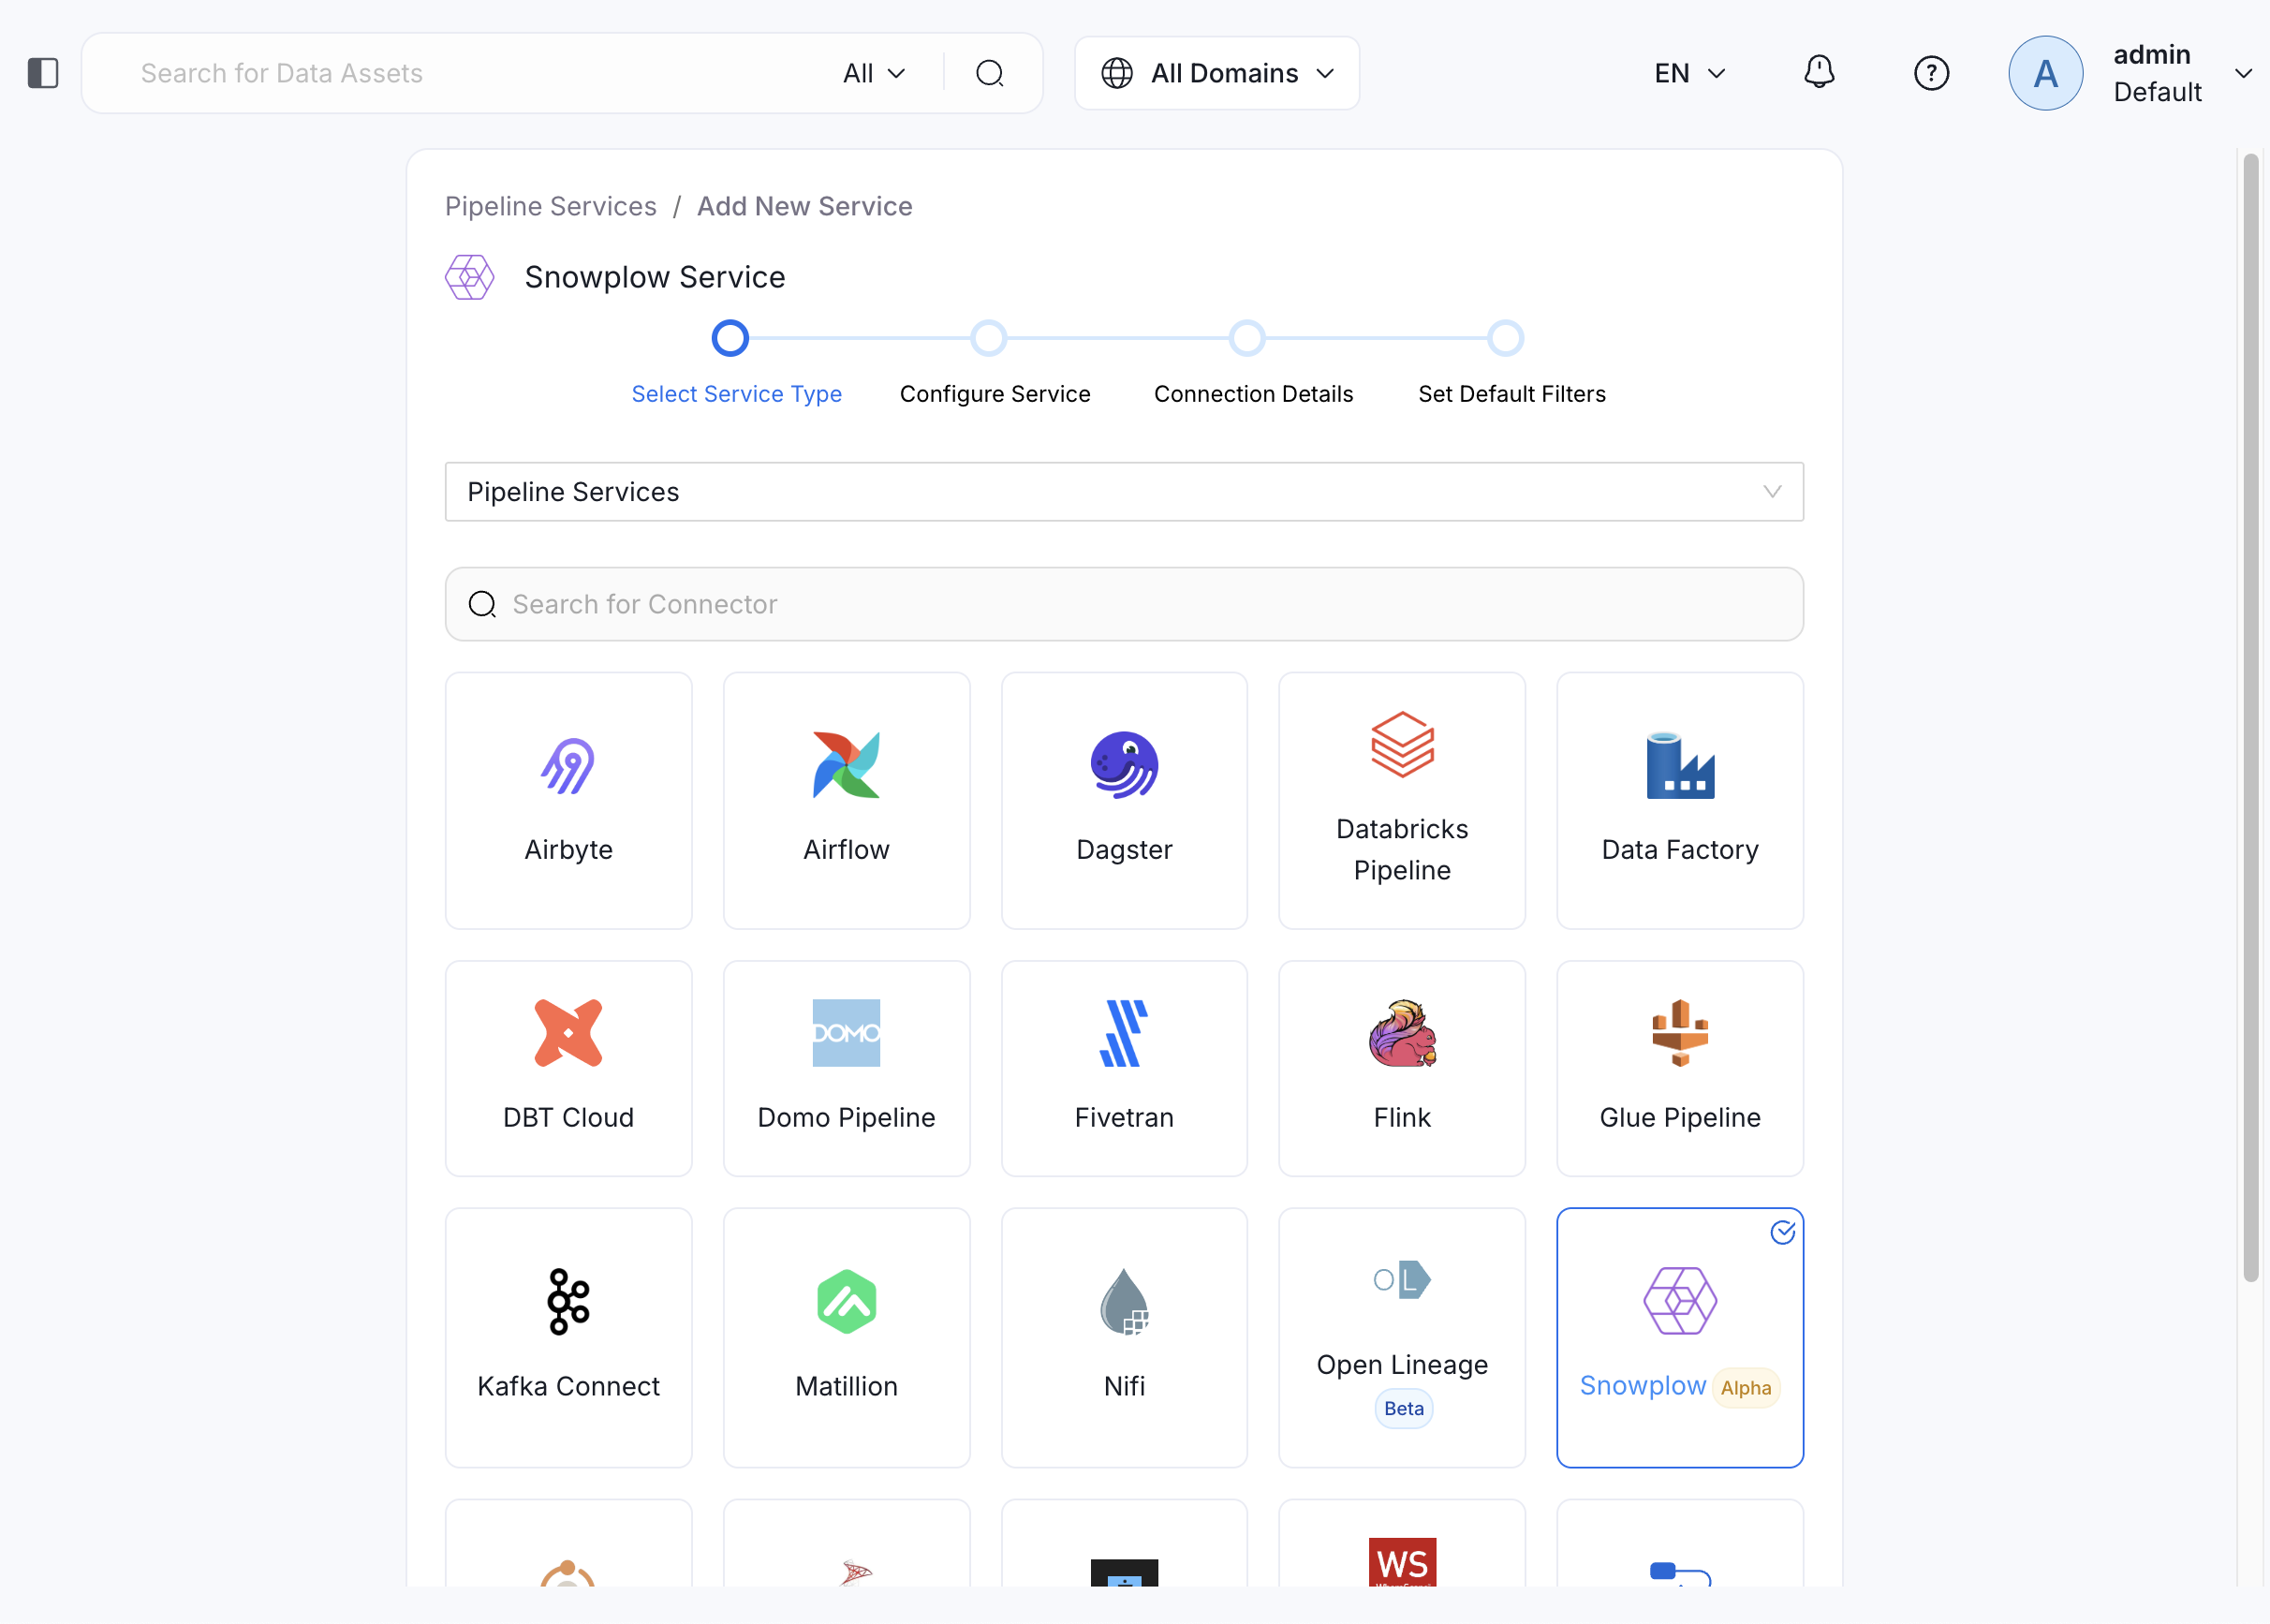Image resolution: width=2270 pixels, height=1624 pixels.
Task: Select the Airbyte connector icon
Action: 568,765
